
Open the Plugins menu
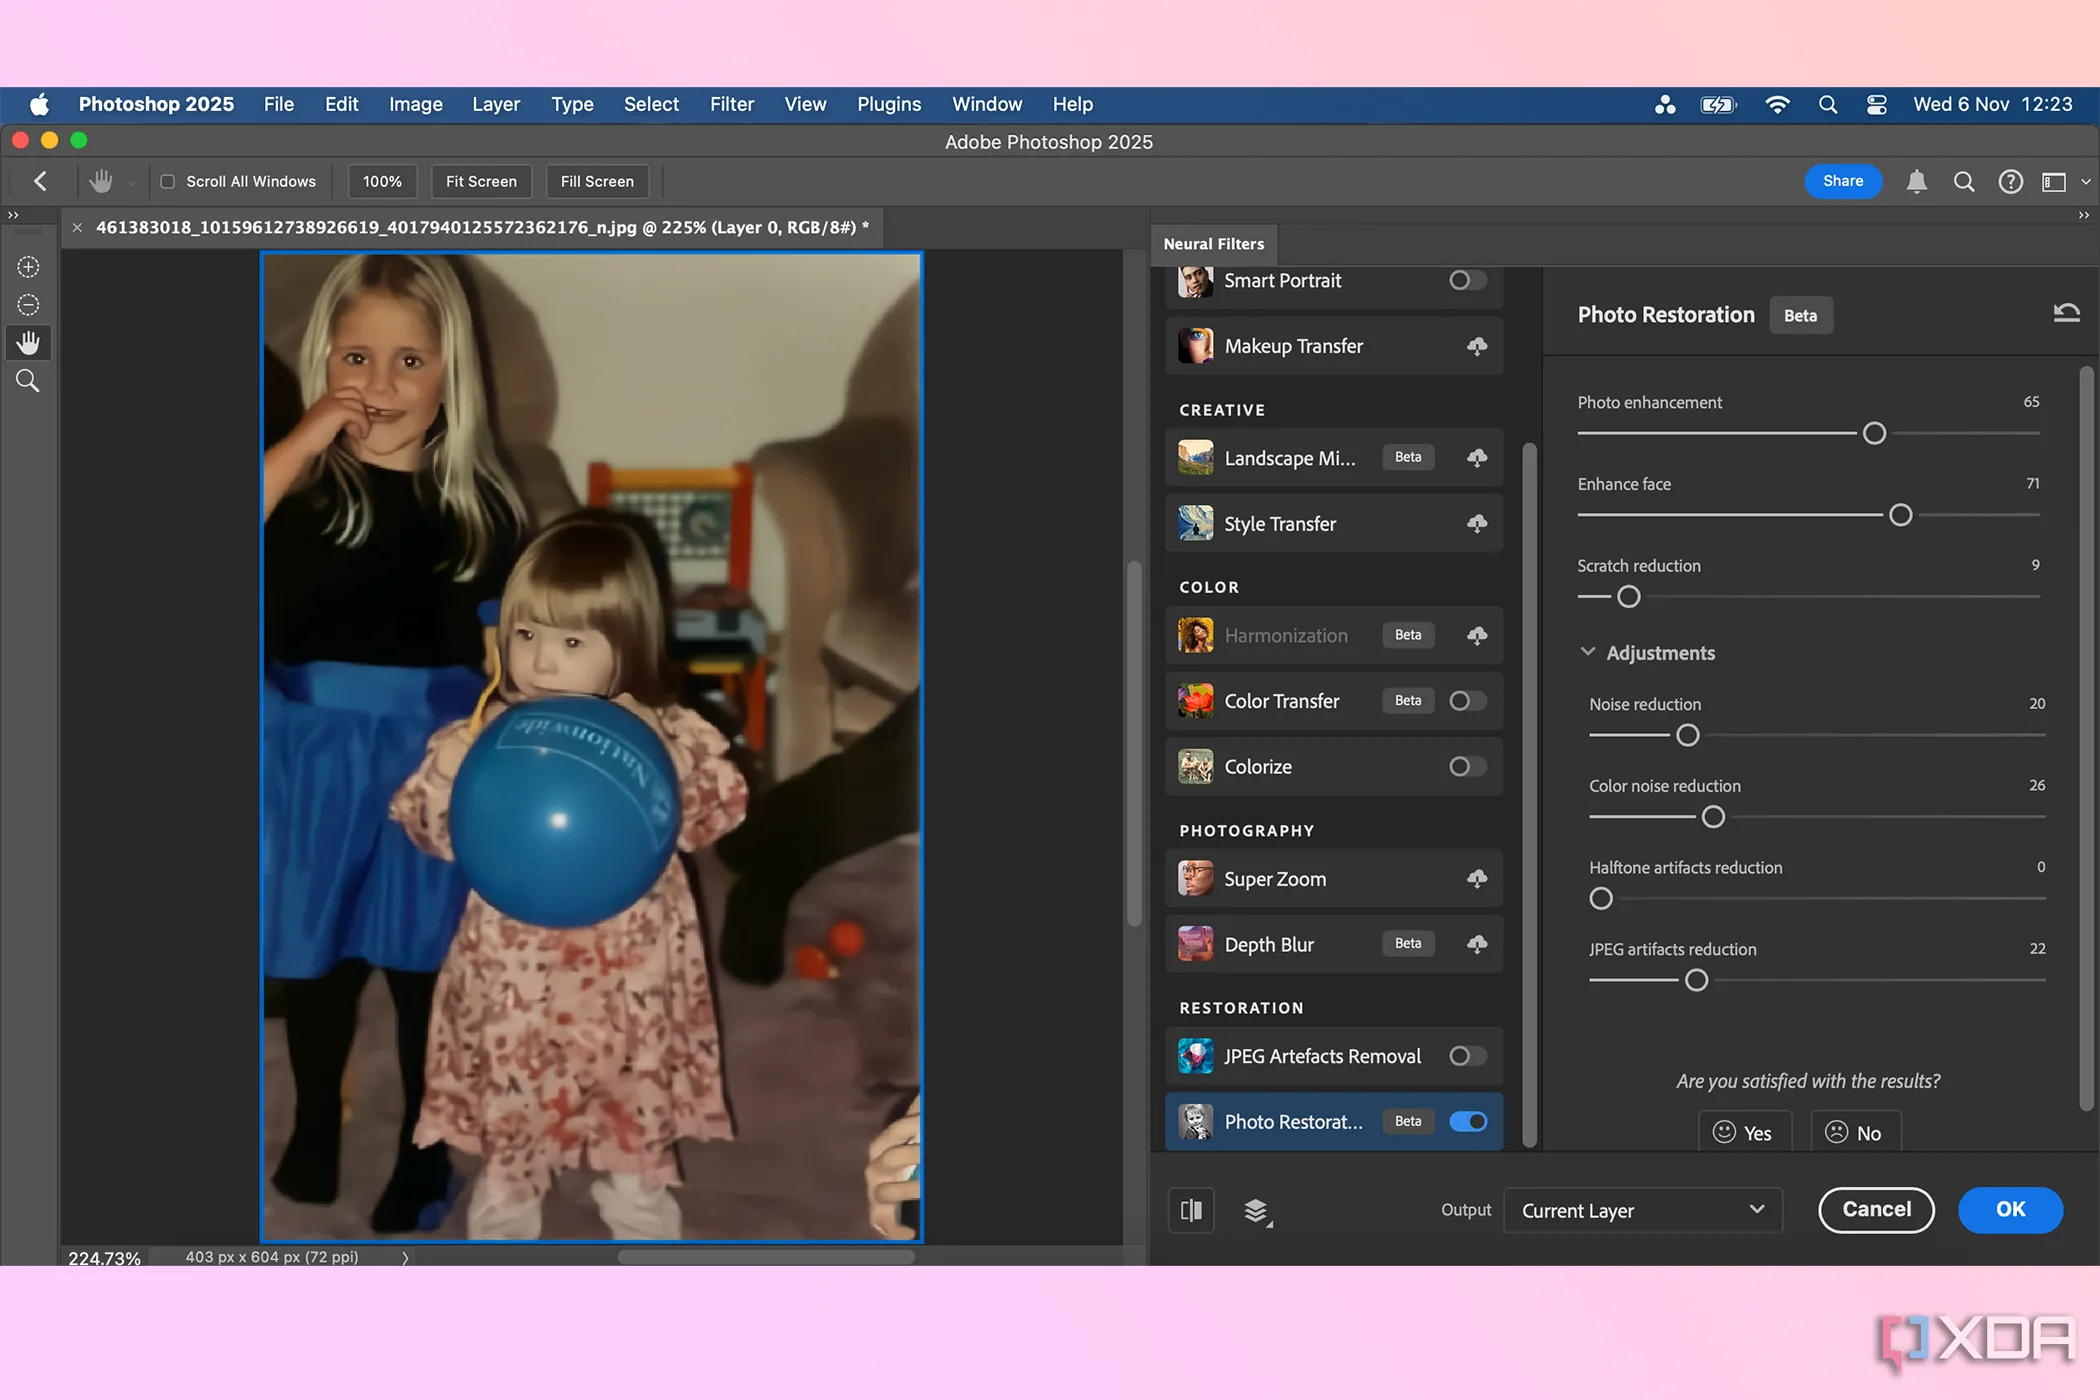point(888,104)
